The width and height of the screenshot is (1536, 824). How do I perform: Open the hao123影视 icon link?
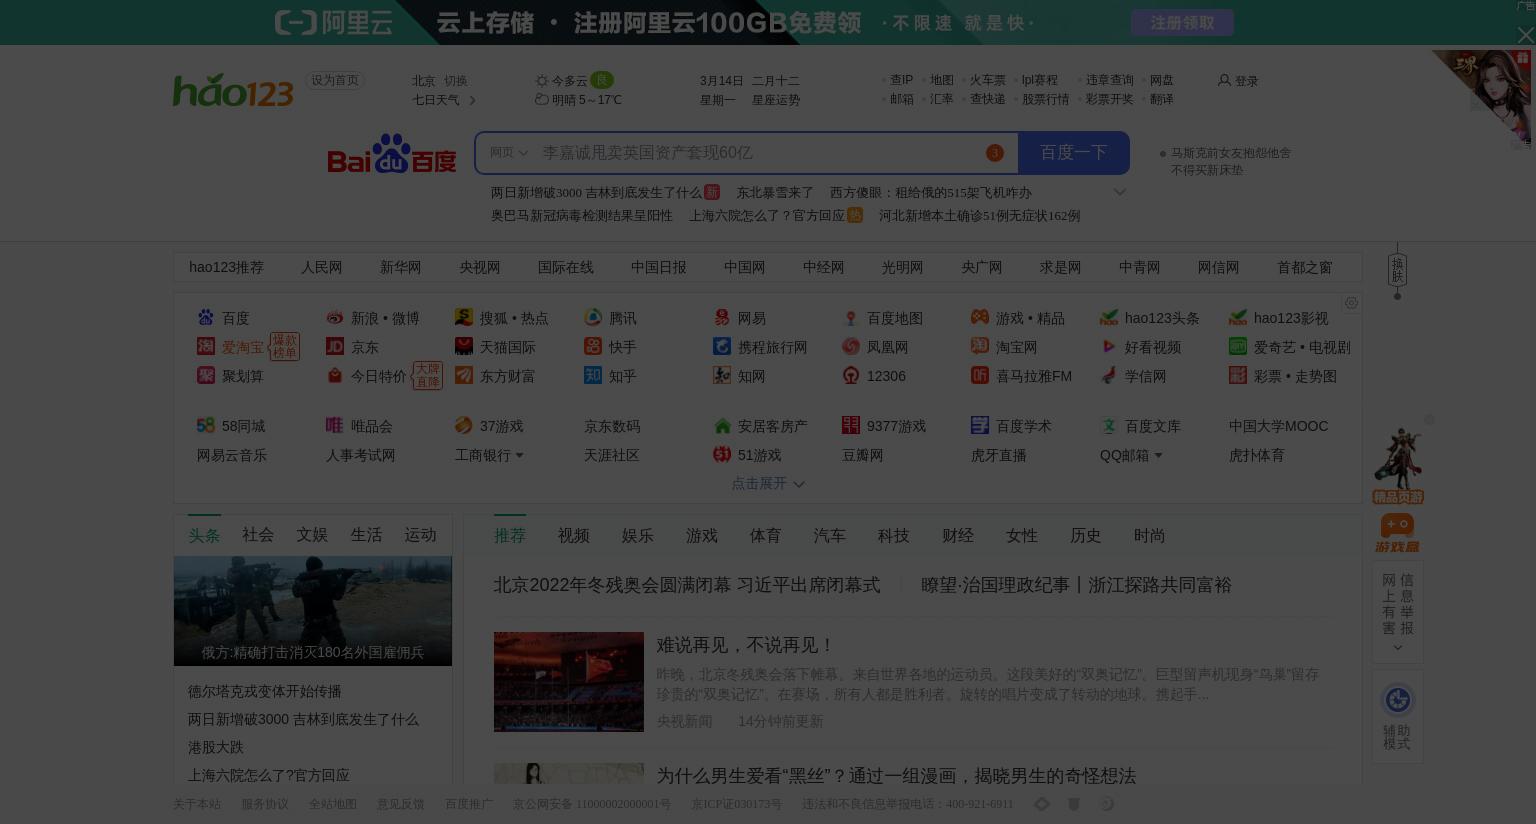click(1238, 317)
